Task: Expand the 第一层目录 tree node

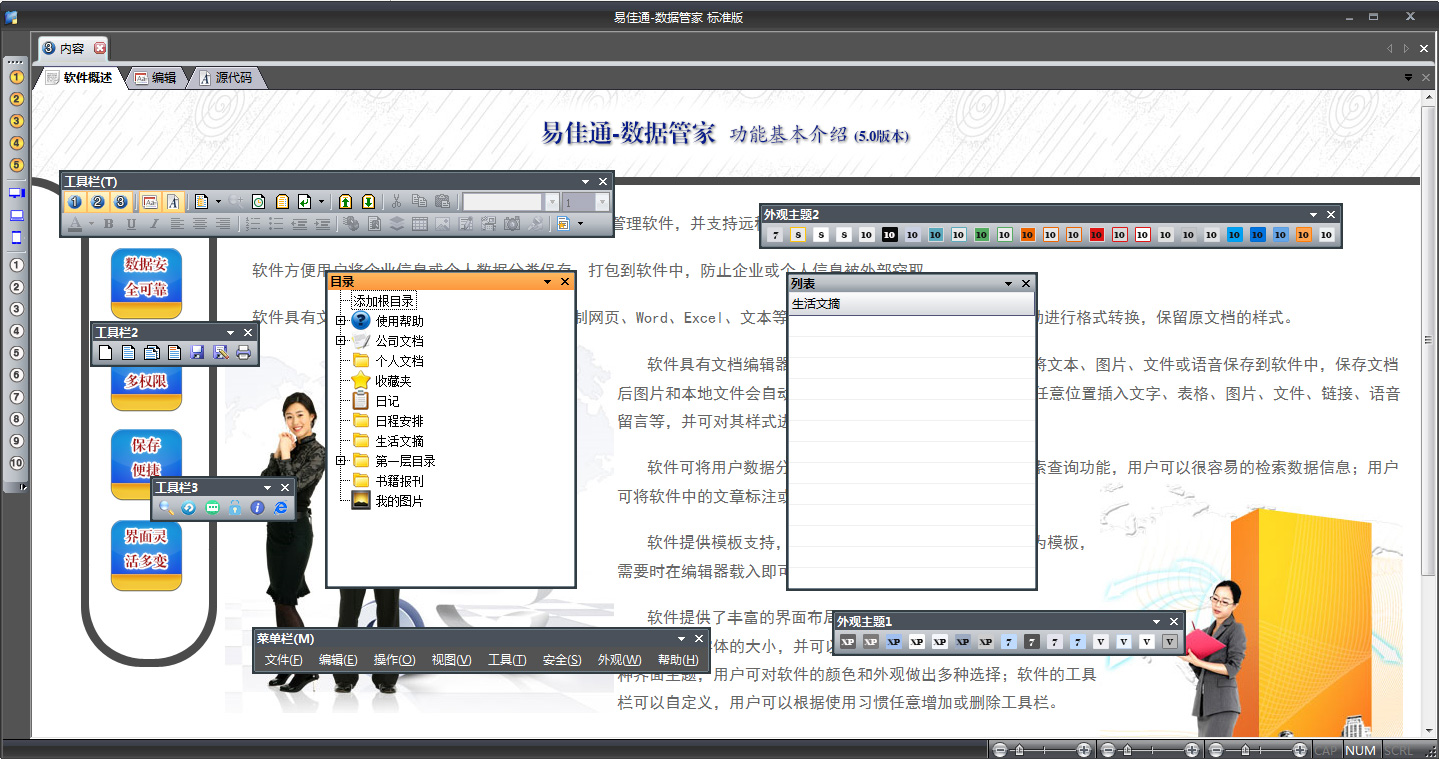Action: pyautogui.click(x=341, y=461)
